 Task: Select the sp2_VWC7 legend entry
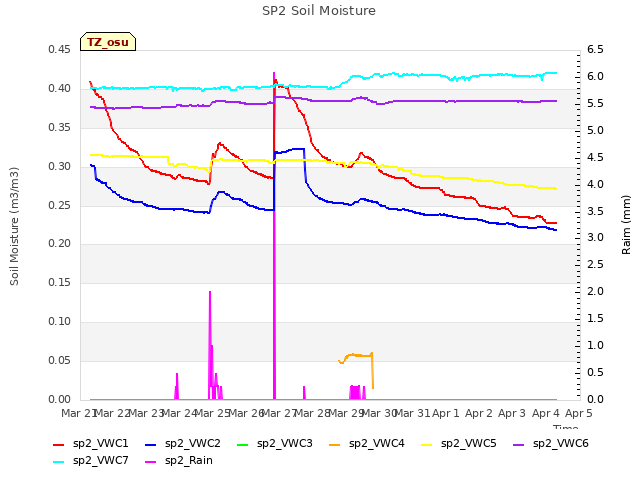point(91,460)
